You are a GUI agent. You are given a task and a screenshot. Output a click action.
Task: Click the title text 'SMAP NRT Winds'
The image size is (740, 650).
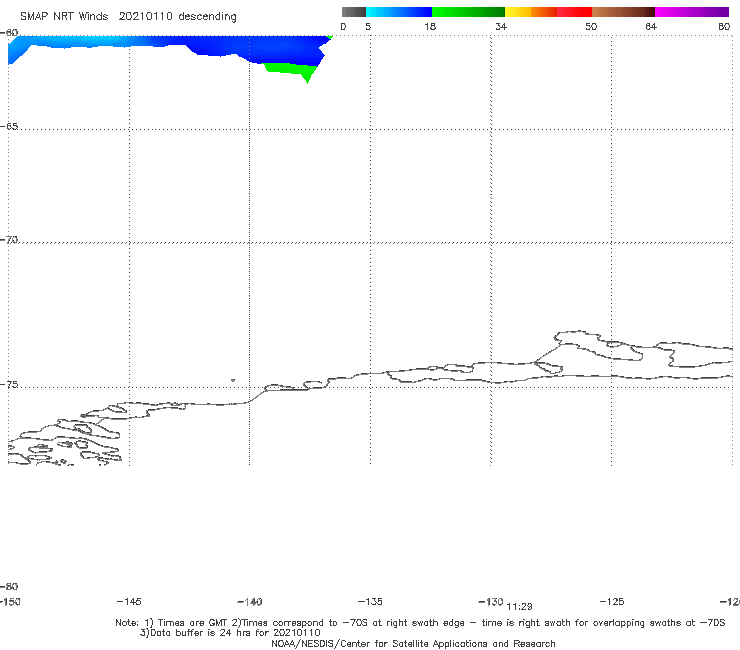click(x=64, y=17)
